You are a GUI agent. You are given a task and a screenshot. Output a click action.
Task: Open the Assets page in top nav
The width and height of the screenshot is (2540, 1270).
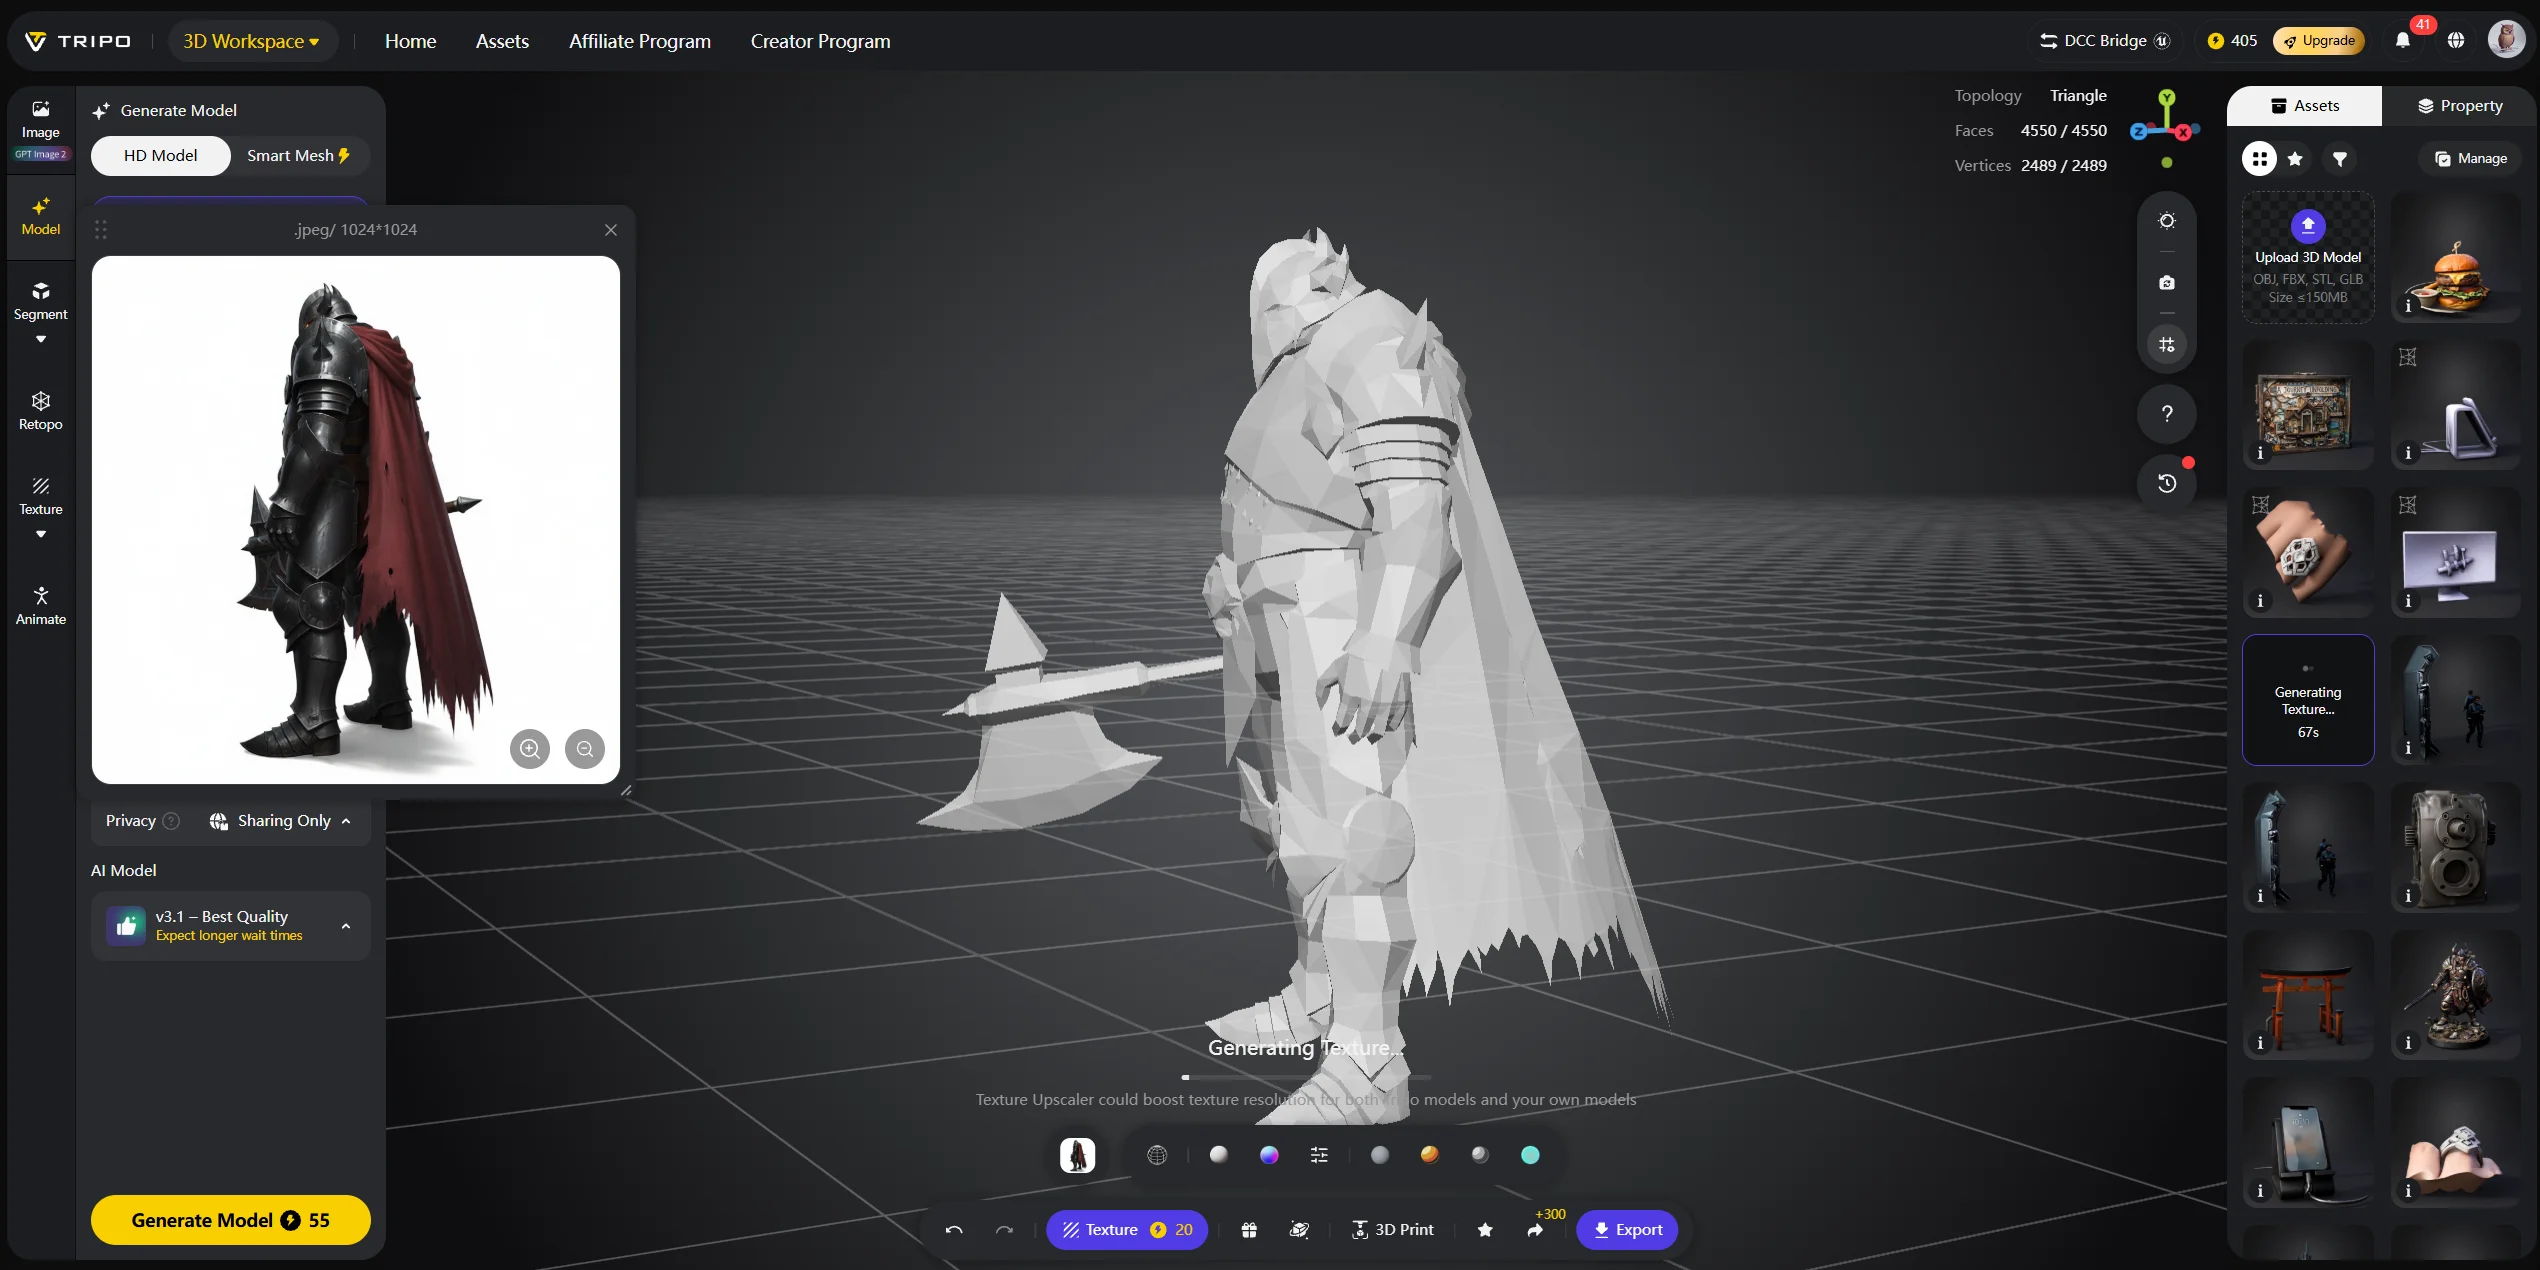pos(502,41)
